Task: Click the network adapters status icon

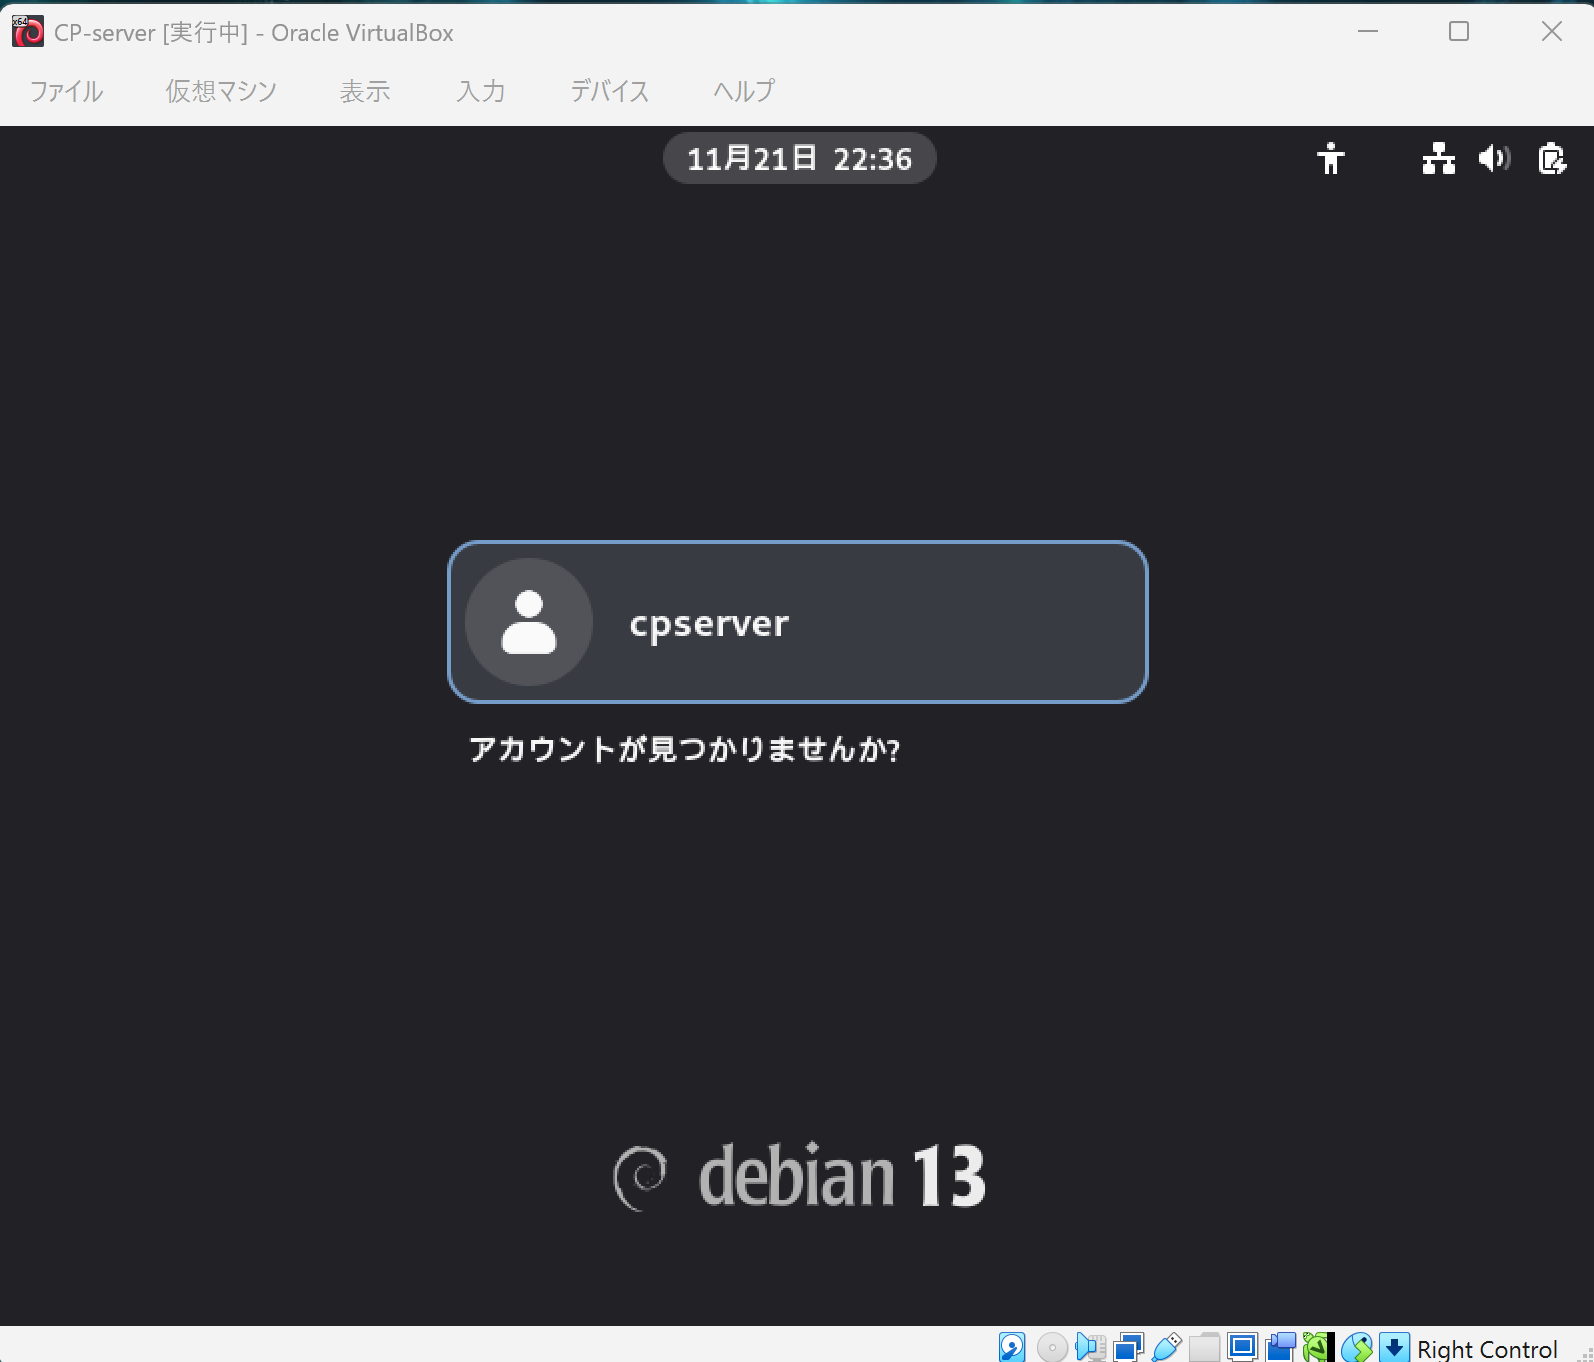Action: tap(1129, 1347)
